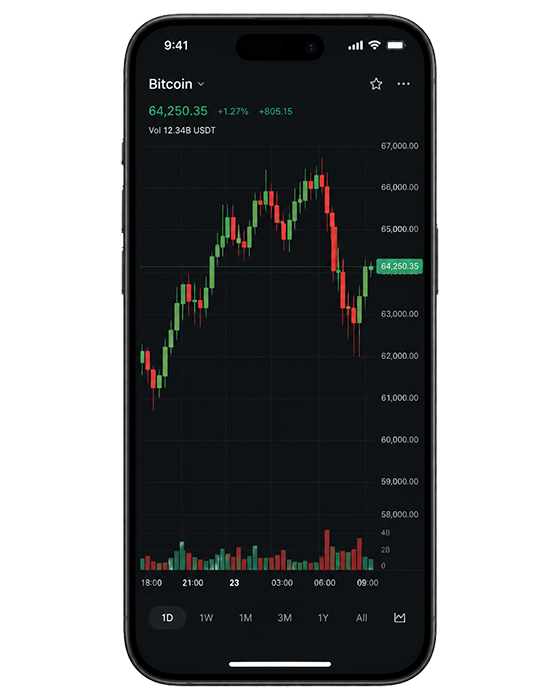Tap the Vol 12.34B USDT text
This screenshot has height=700, width=560.
pyautogui.click(x=182, y=130)
